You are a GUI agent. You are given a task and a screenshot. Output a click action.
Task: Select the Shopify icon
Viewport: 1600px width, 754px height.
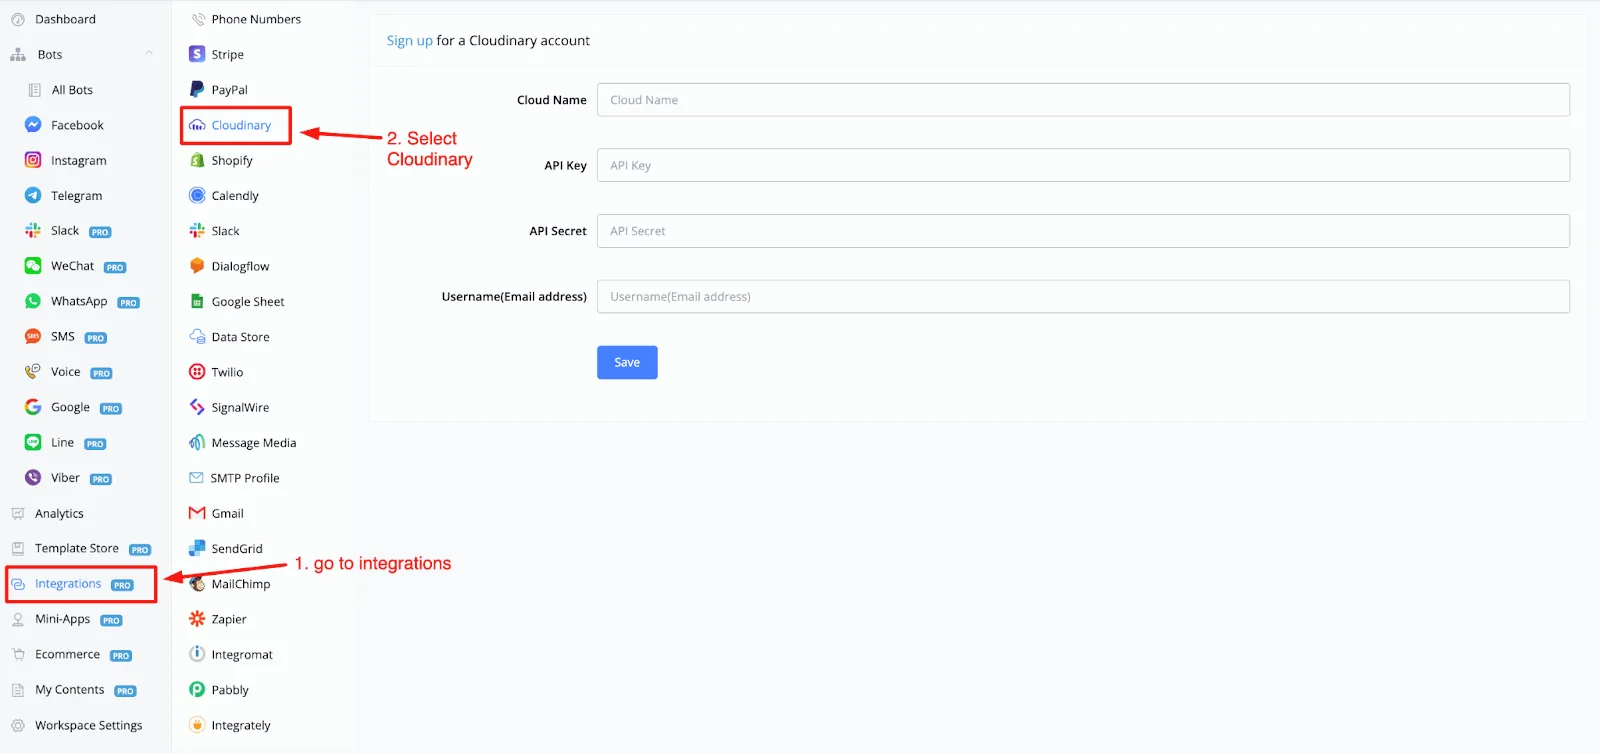[x=197, y=160]
